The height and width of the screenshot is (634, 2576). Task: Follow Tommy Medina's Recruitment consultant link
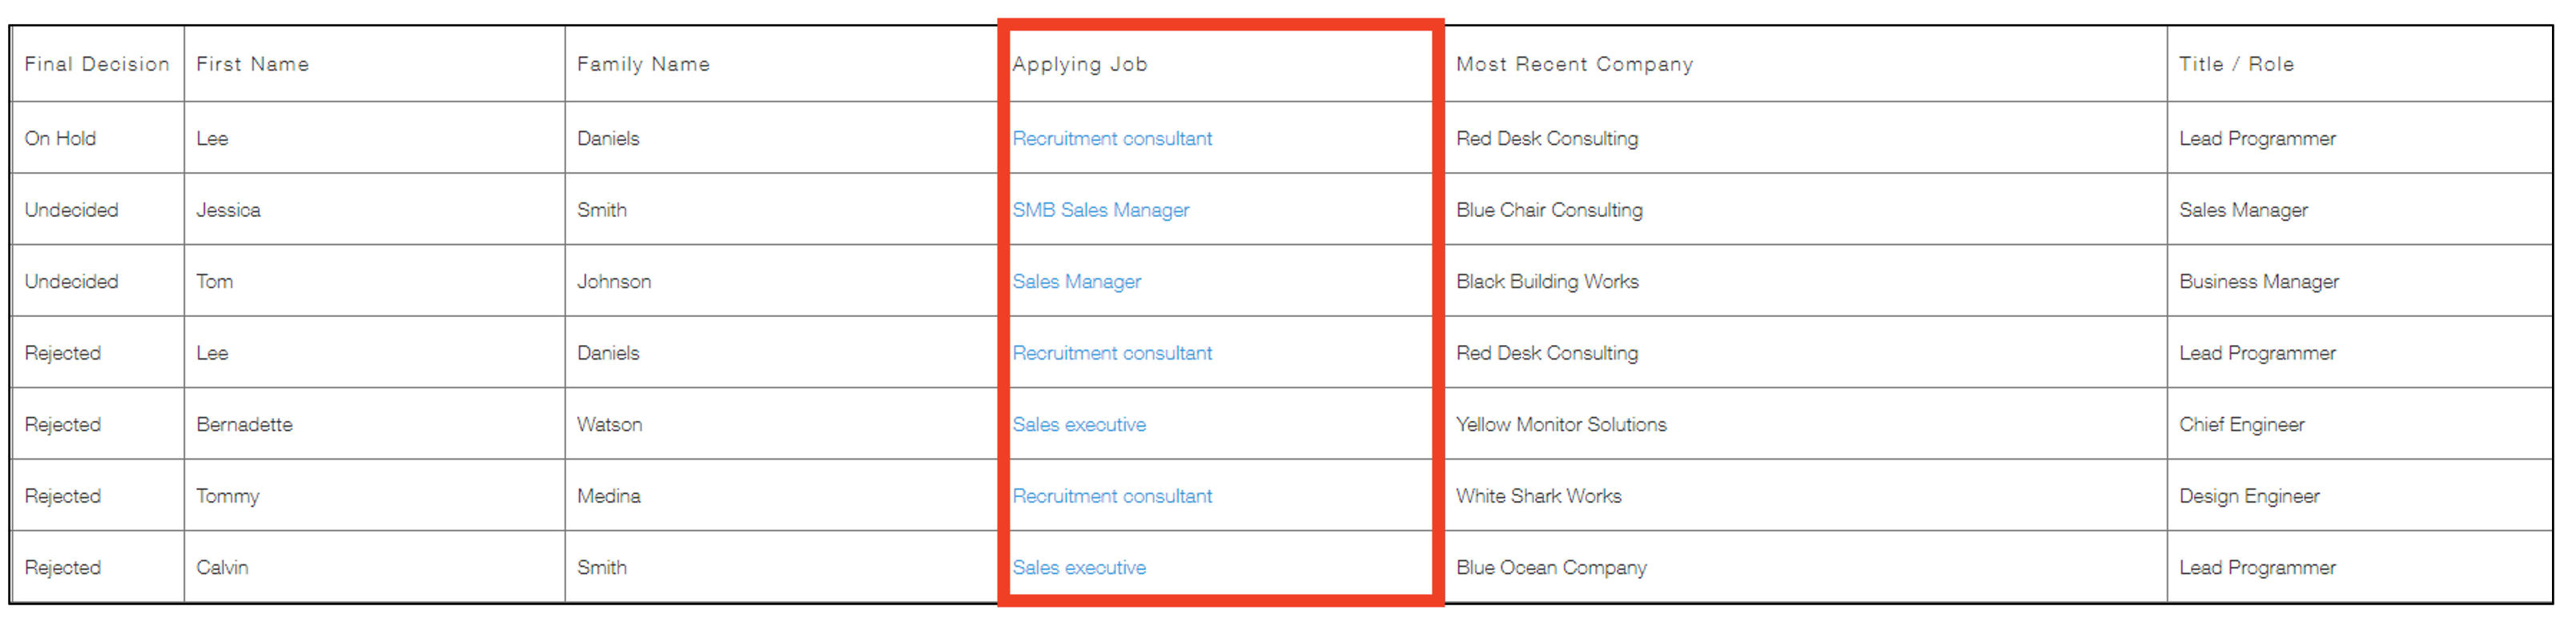tap(1111, 496)
